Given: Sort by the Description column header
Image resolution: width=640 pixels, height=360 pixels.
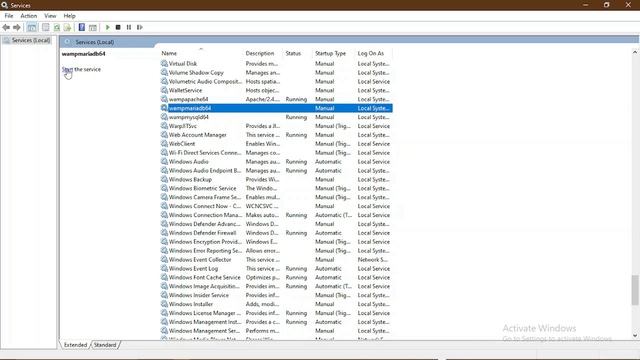Looking at the screenshot, I should pos(263,53).
